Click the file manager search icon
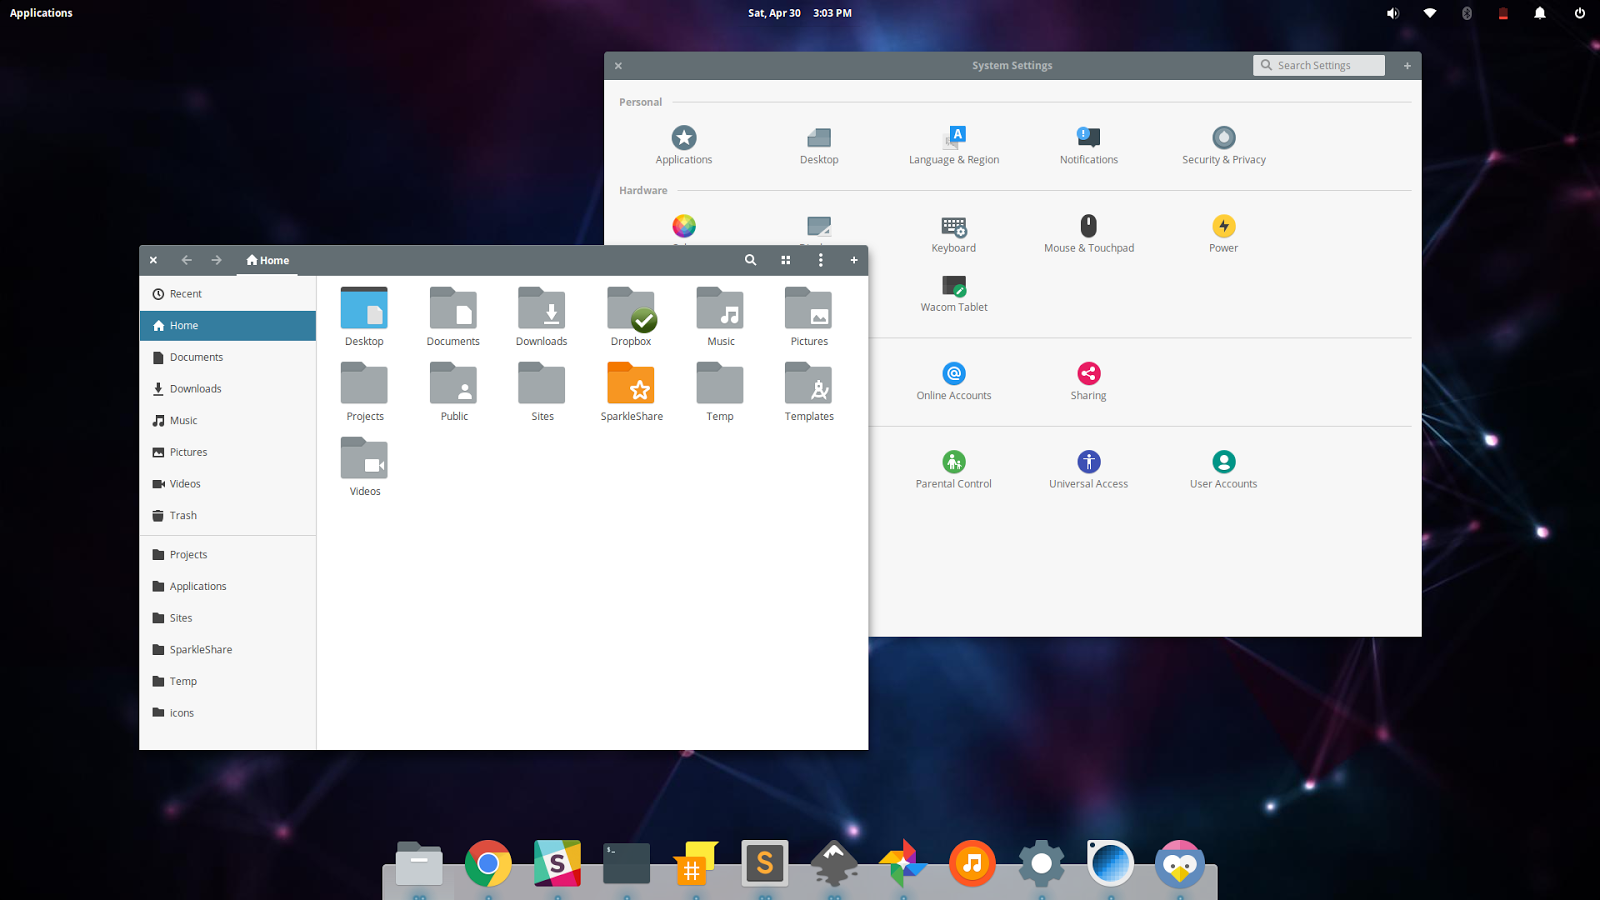This screenshot has height=900, width=1600. [x=750, y=260]
